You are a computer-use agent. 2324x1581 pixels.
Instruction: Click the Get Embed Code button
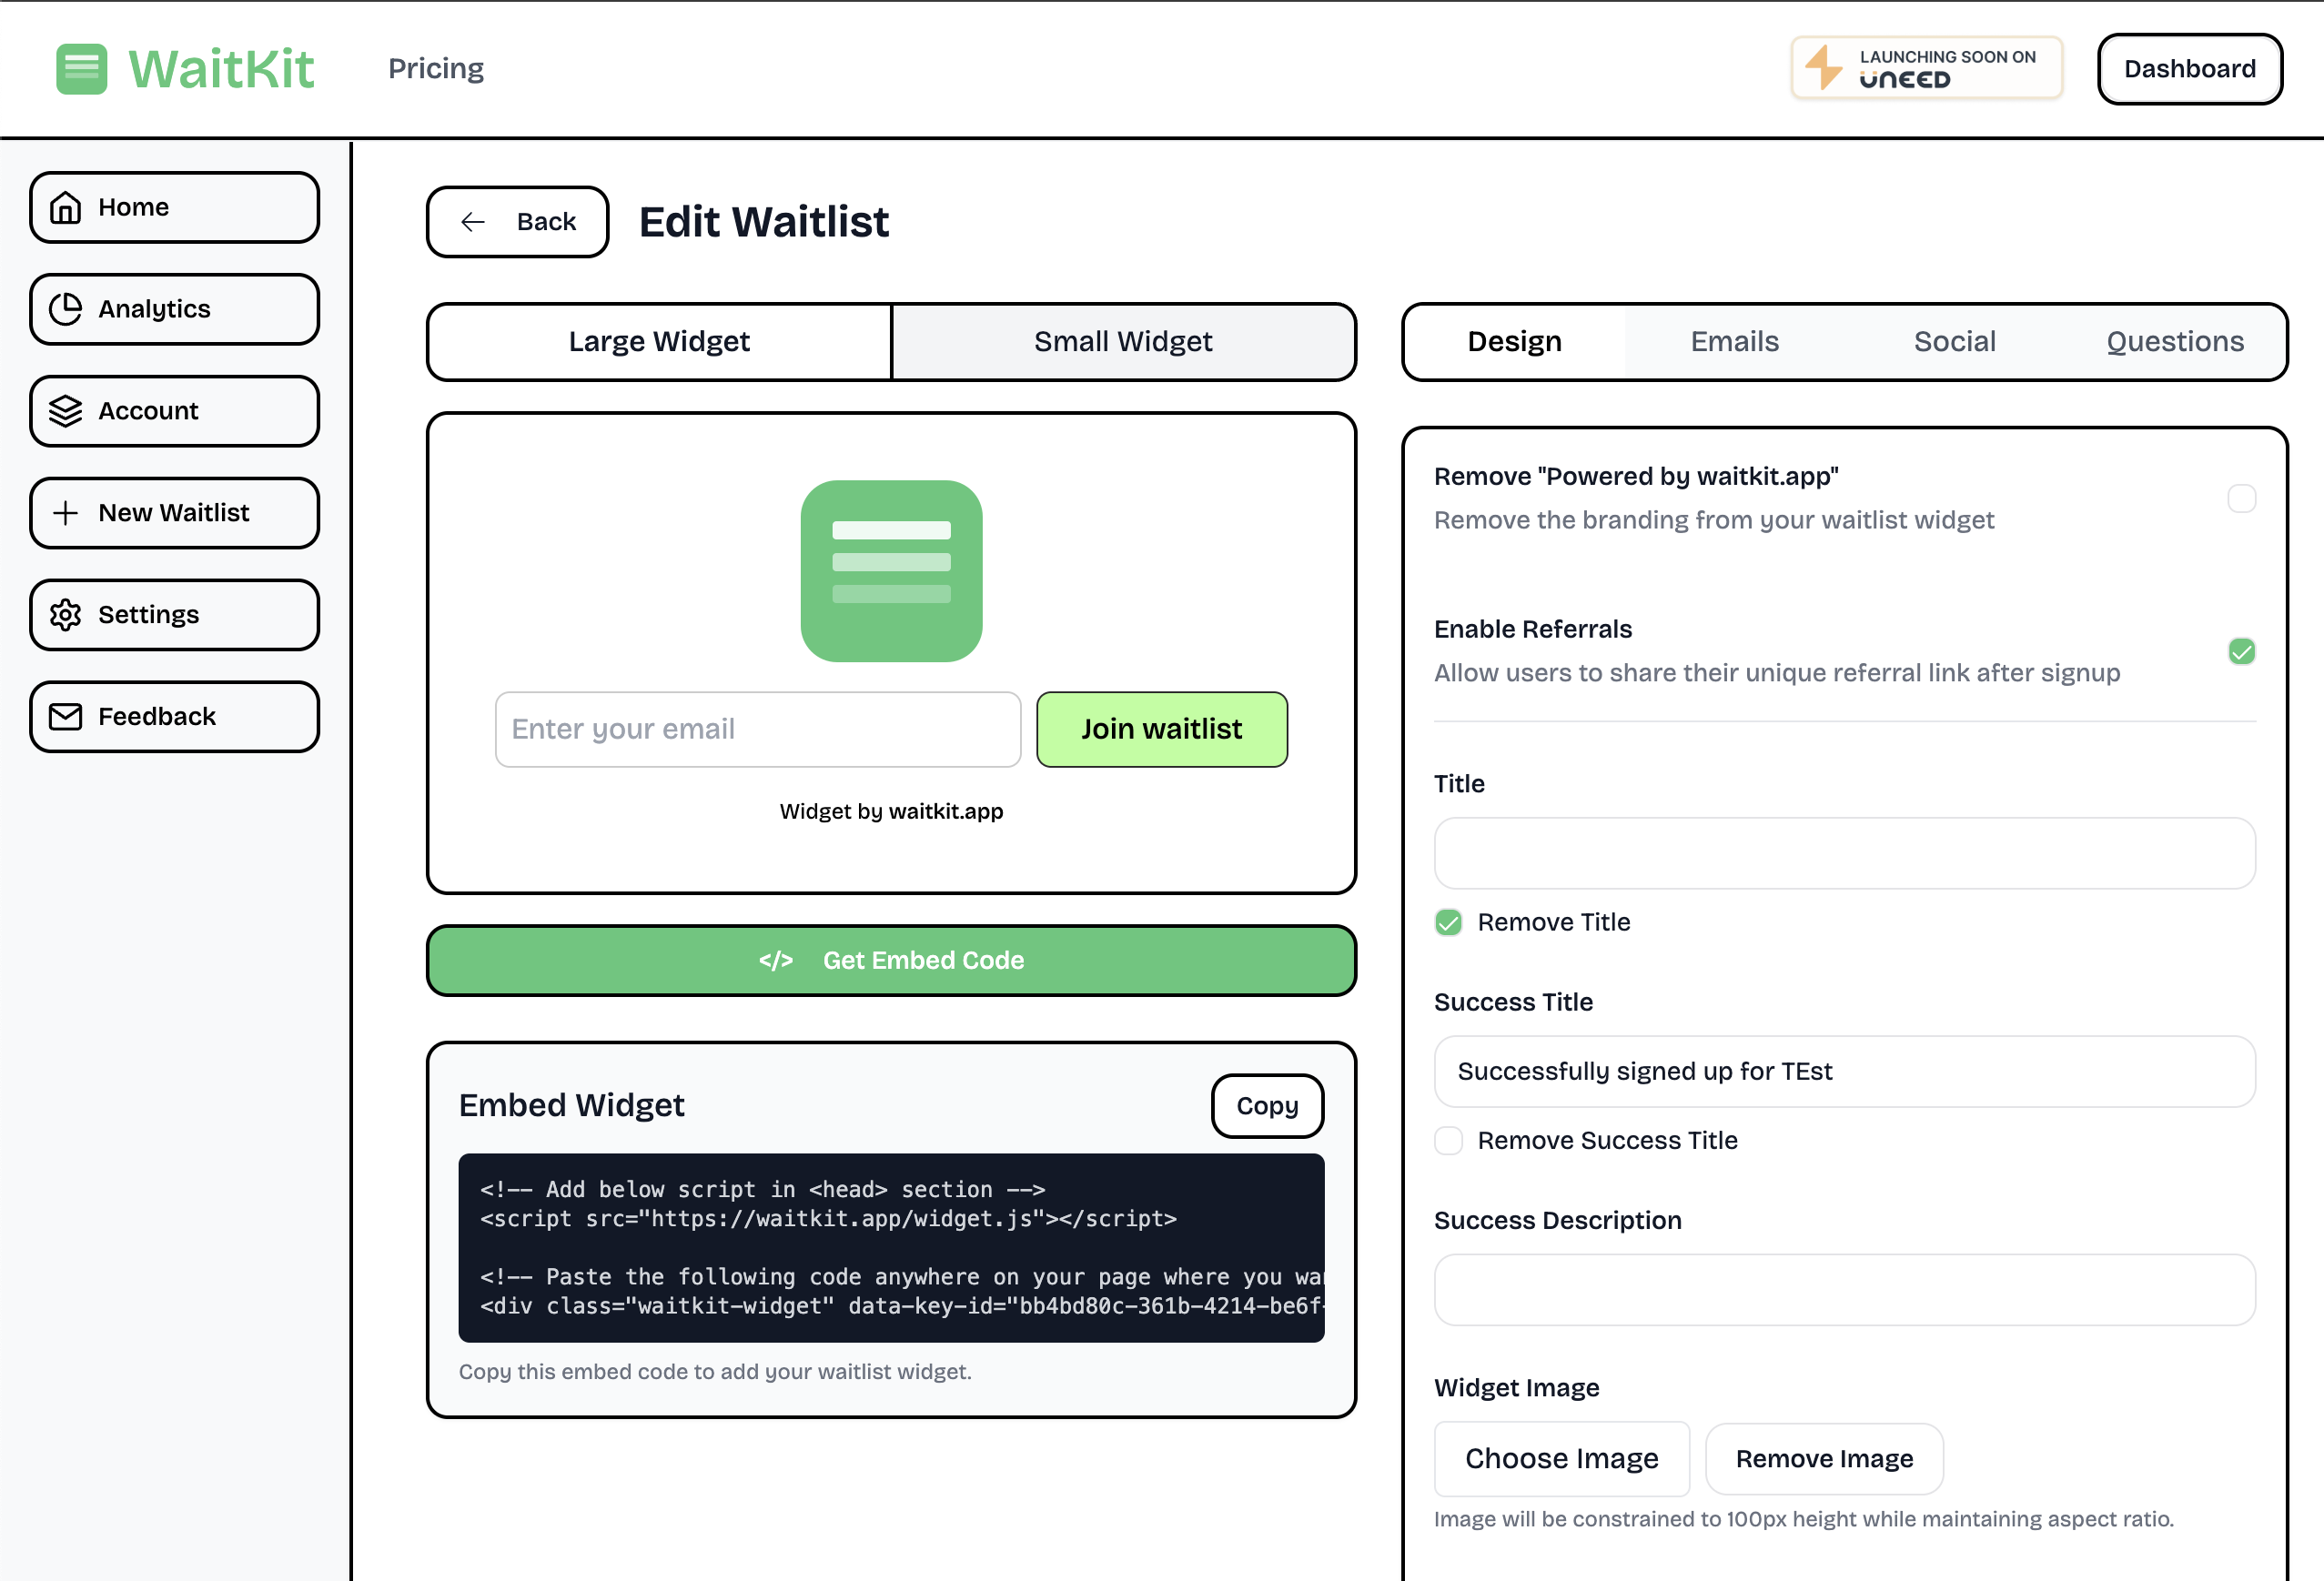pos(891,961)
